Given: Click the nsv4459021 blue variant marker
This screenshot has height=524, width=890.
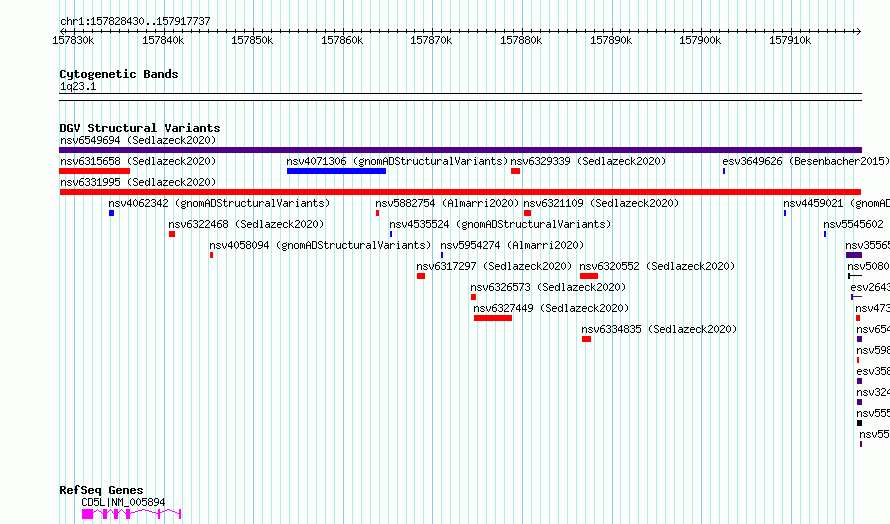Looking at the screenshot, I should click(x=785, y=213).
